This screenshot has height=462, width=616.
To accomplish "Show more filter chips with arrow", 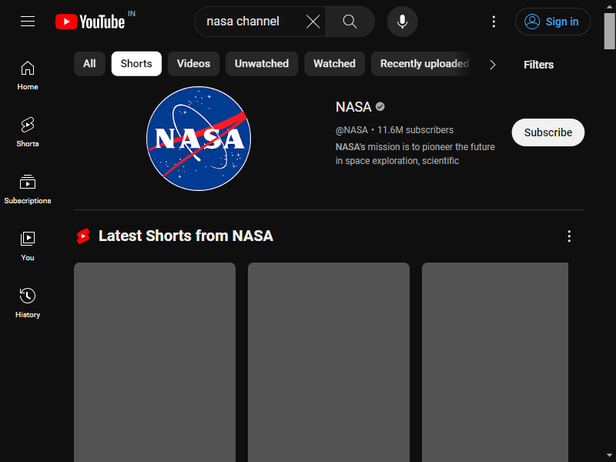I will click(492, 64).
